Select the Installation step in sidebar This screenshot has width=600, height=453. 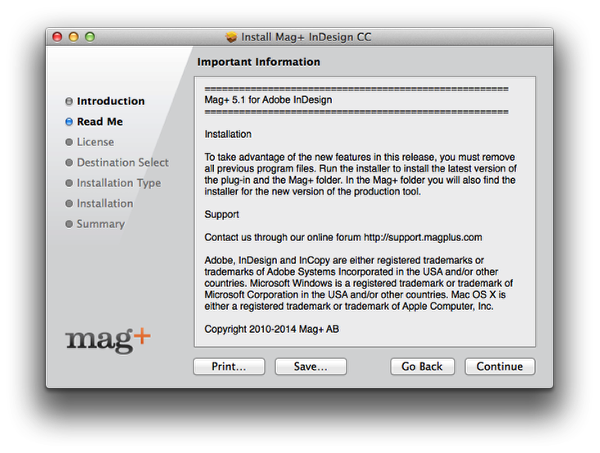coord(105,203)
